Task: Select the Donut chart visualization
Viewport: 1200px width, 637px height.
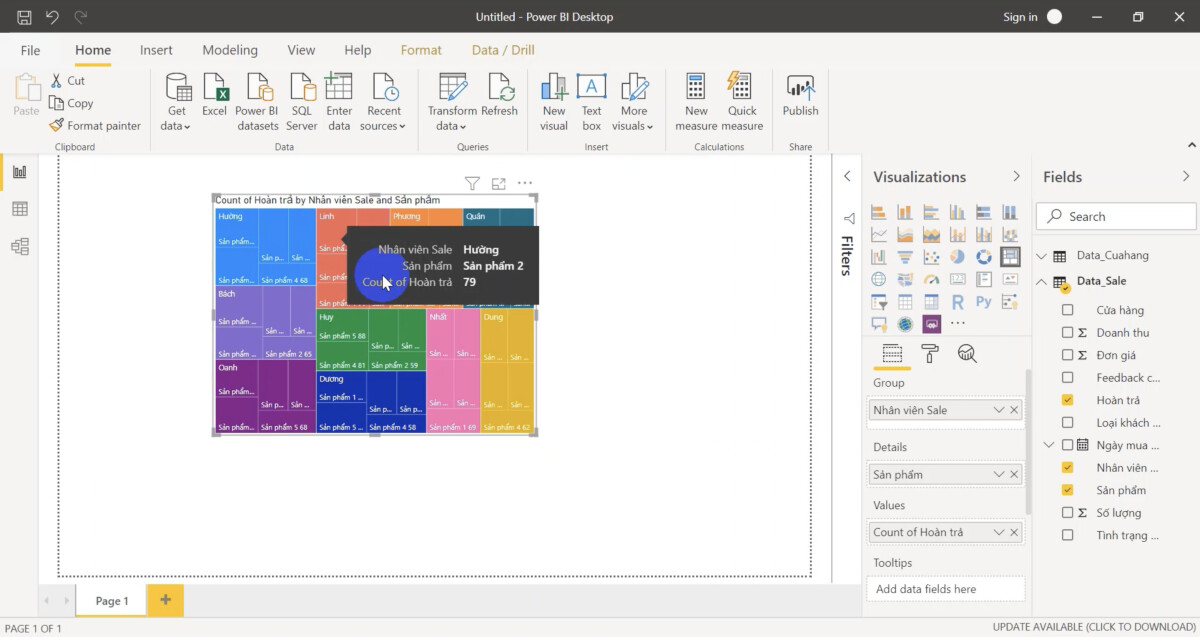Action: click(x=984, y=256)
